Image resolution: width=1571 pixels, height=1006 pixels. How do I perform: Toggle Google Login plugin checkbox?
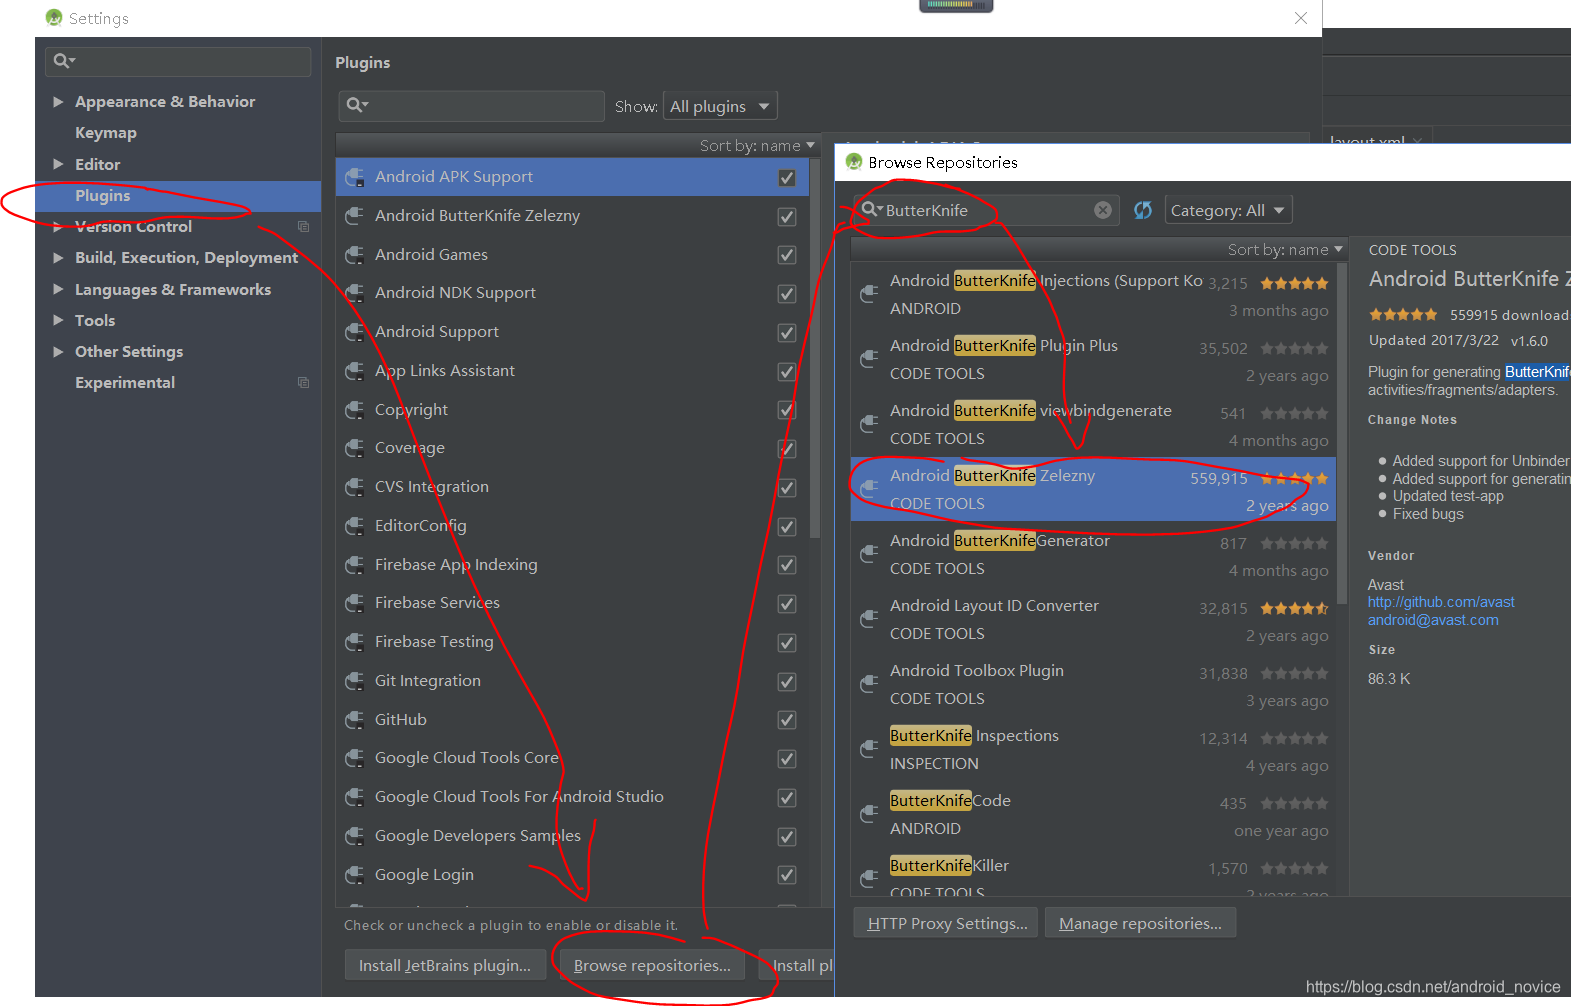[x=787, y=875]
